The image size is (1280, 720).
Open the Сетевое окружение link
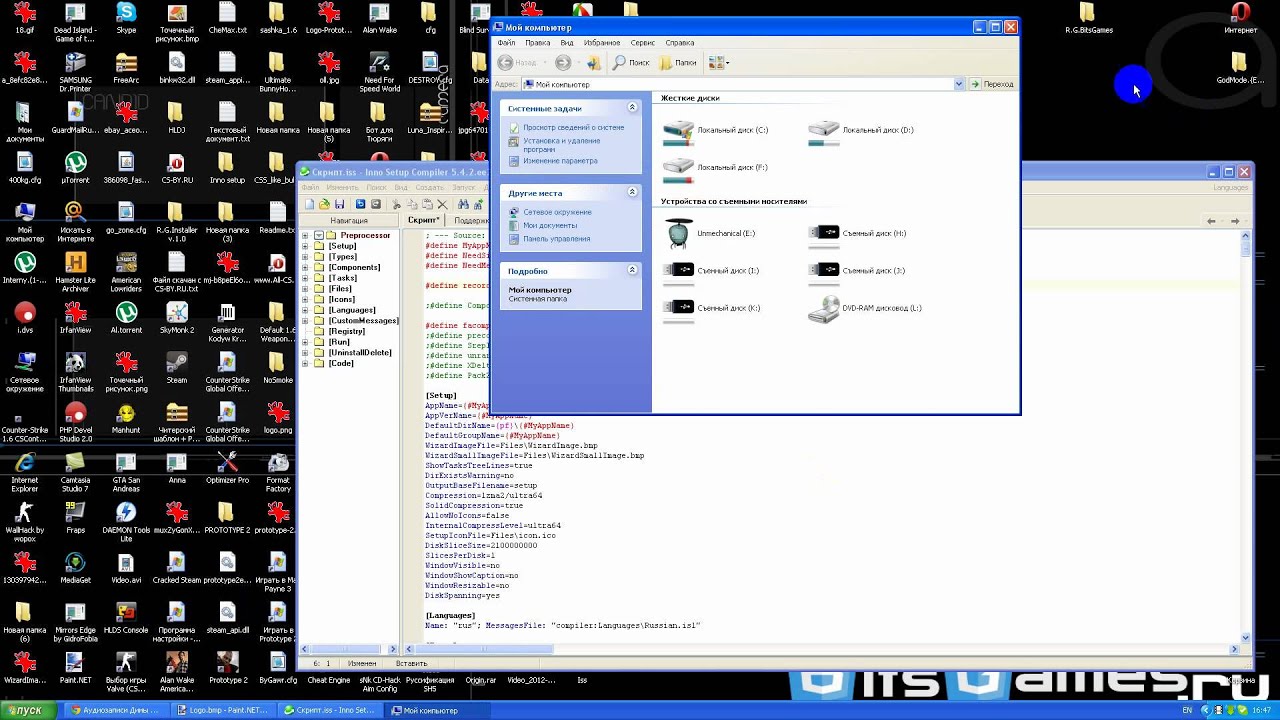tap(557, 212)
